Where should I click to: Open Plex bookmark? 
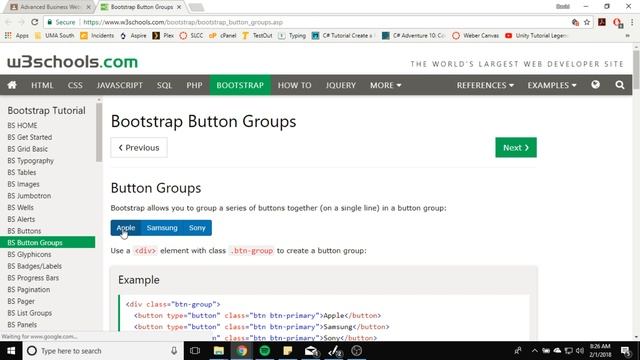tap(163, 36)
